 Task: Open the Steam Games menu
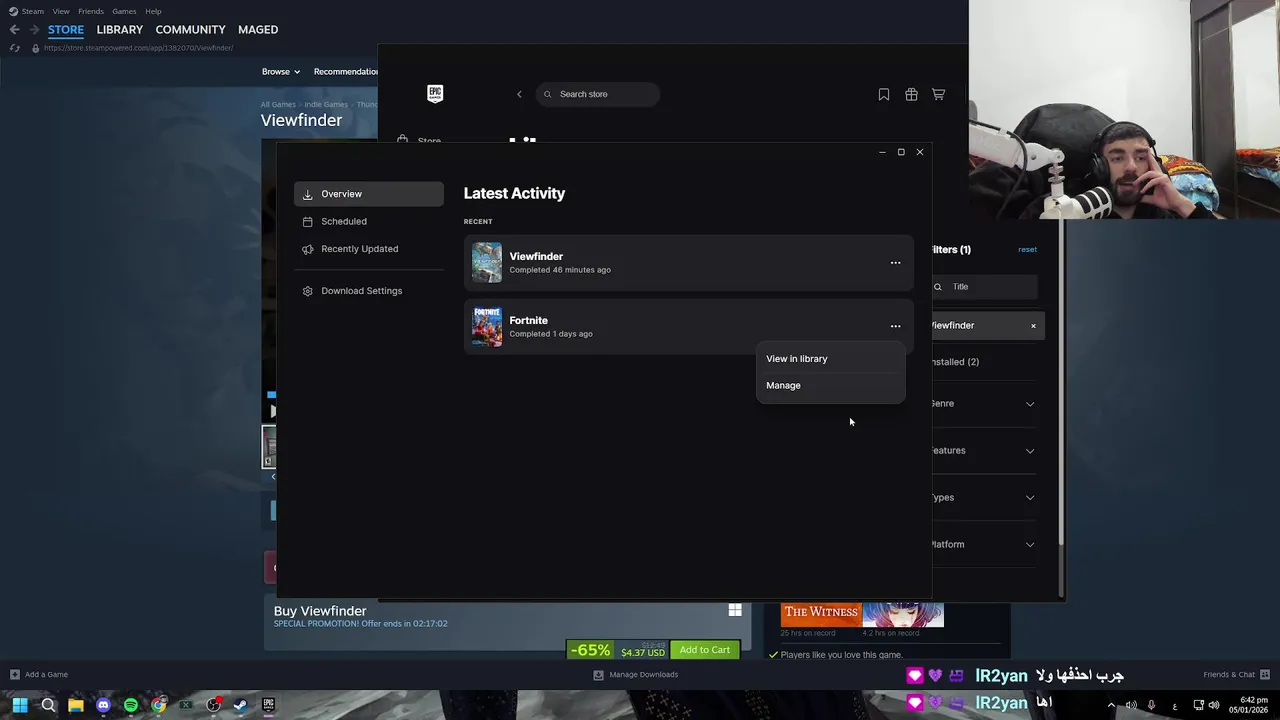(x=124, y=11)
